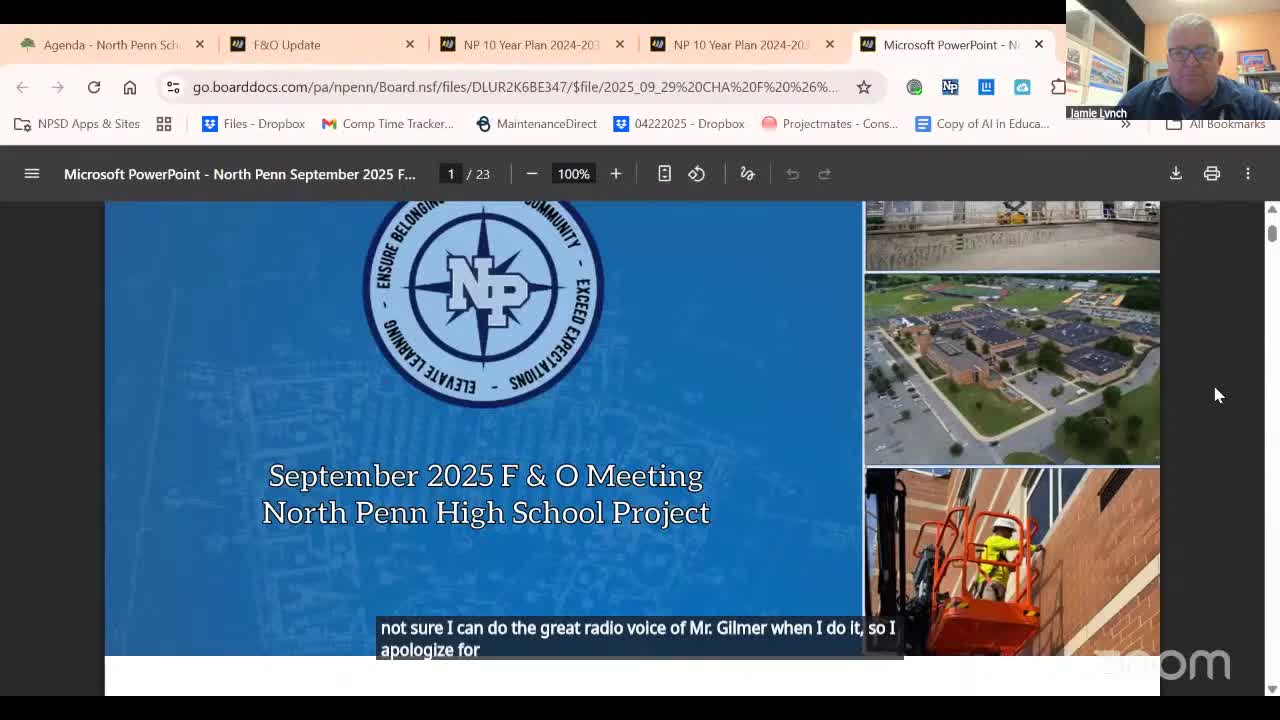Open the NP browser extension
1280x720 pixels.
click(950, 87)
